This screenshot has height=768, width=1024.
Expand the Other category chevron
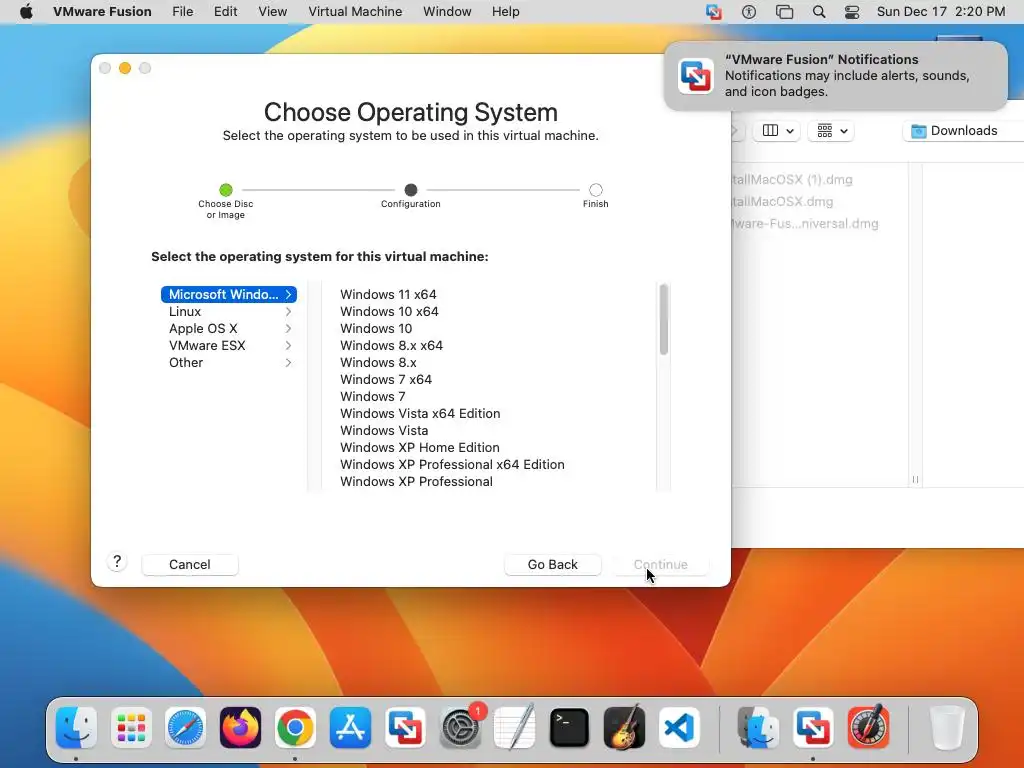[288, 362]
